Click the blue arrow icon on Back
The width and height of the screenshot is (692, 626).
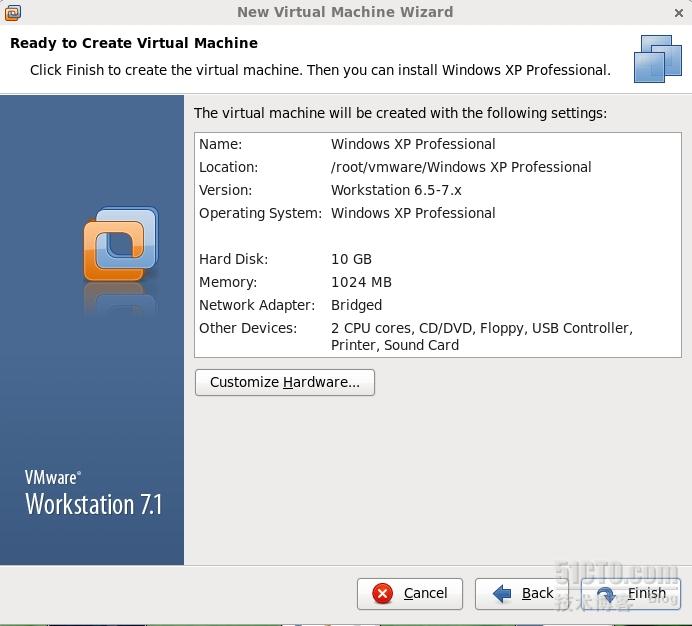click(502, 593)
